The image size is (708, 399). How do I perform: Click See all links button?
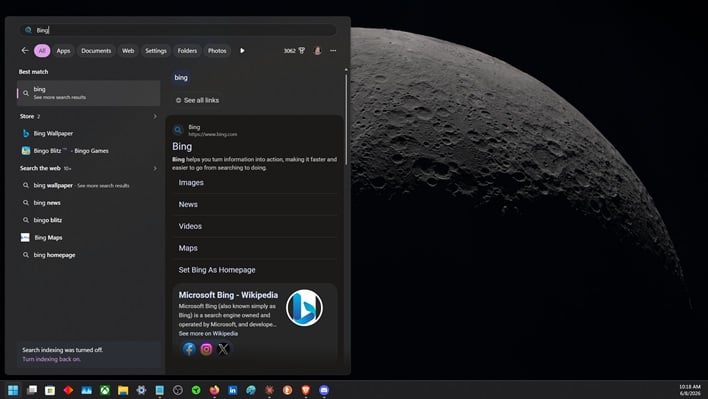[x=197, y=100]
